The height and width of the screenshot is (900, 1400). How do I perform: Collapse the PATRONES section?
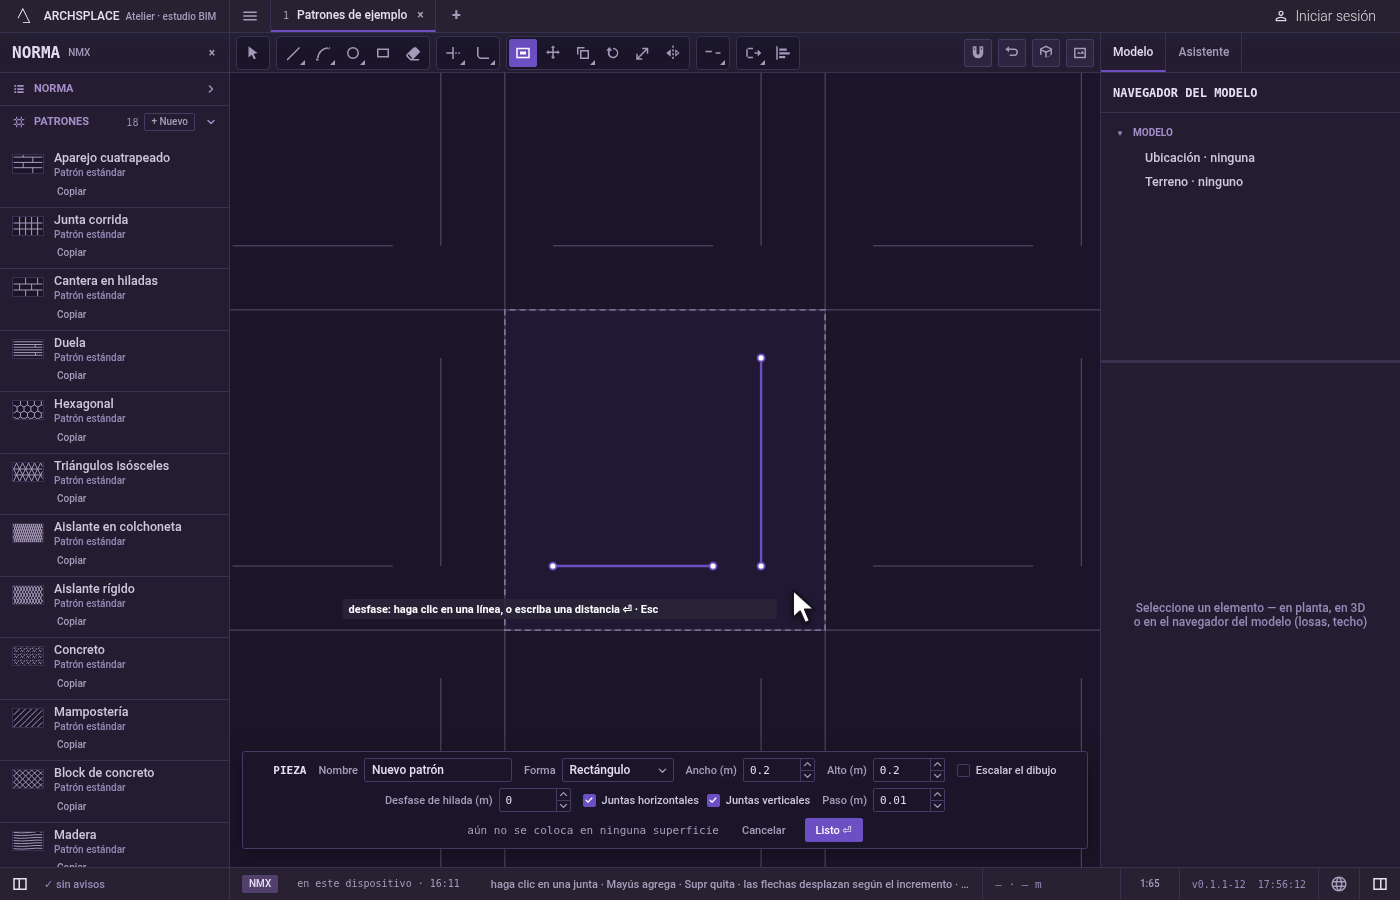pyautogui.click(x=211, y=122)
